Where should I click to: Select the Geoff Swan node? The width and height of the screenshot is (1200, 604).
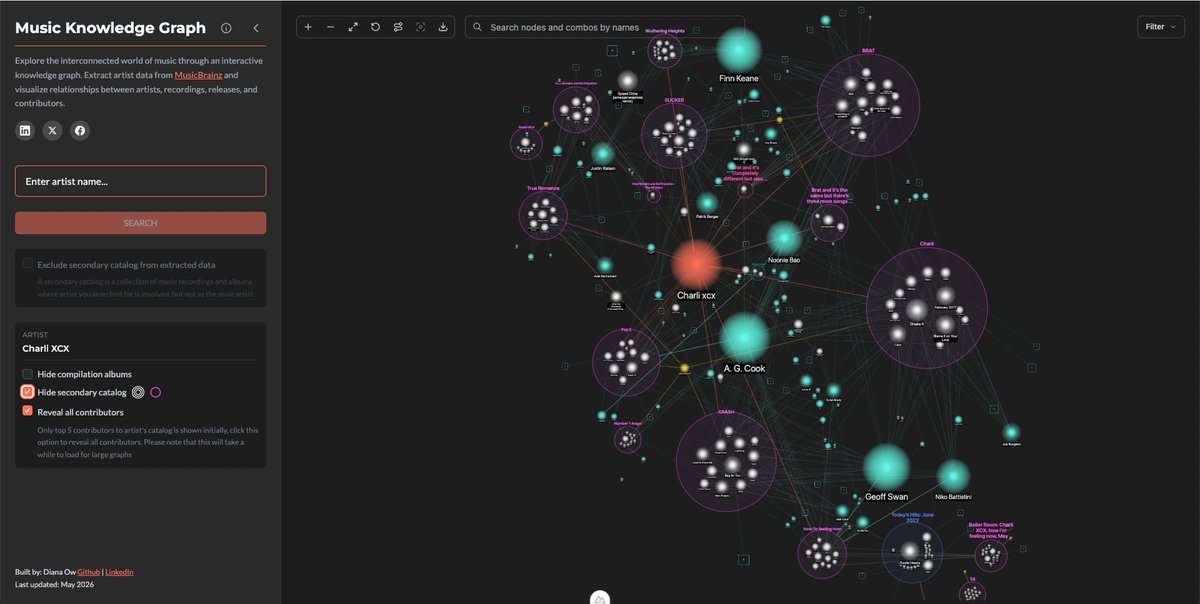(886, 467)
